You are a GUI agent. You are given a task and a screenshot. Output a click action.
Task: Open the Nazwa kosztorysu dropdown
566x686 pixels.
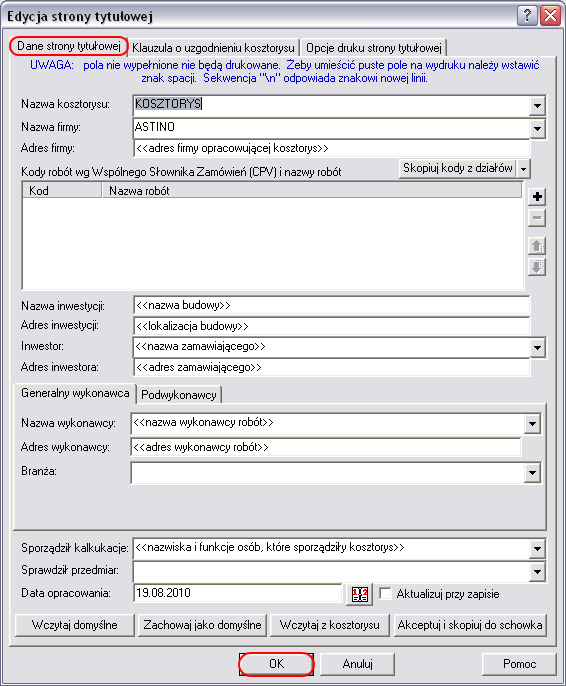click(x=537, y=105)
